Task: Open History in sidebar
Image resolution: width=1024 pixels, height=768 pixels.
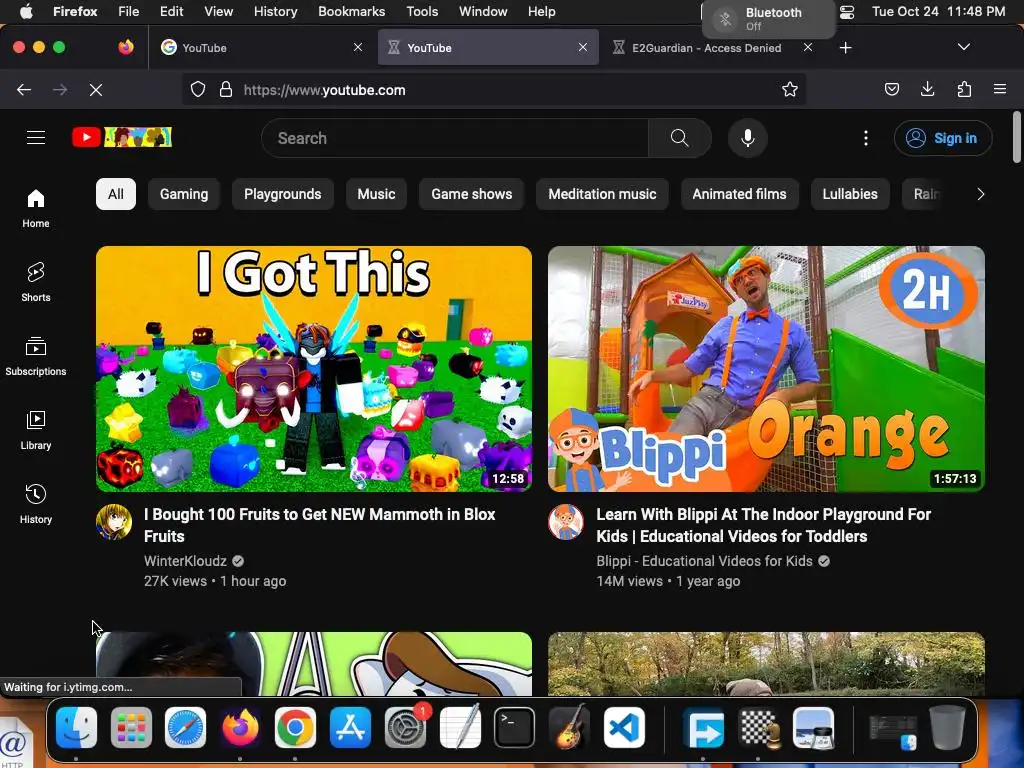Action: pyautogui.click(x=36, y=504)
